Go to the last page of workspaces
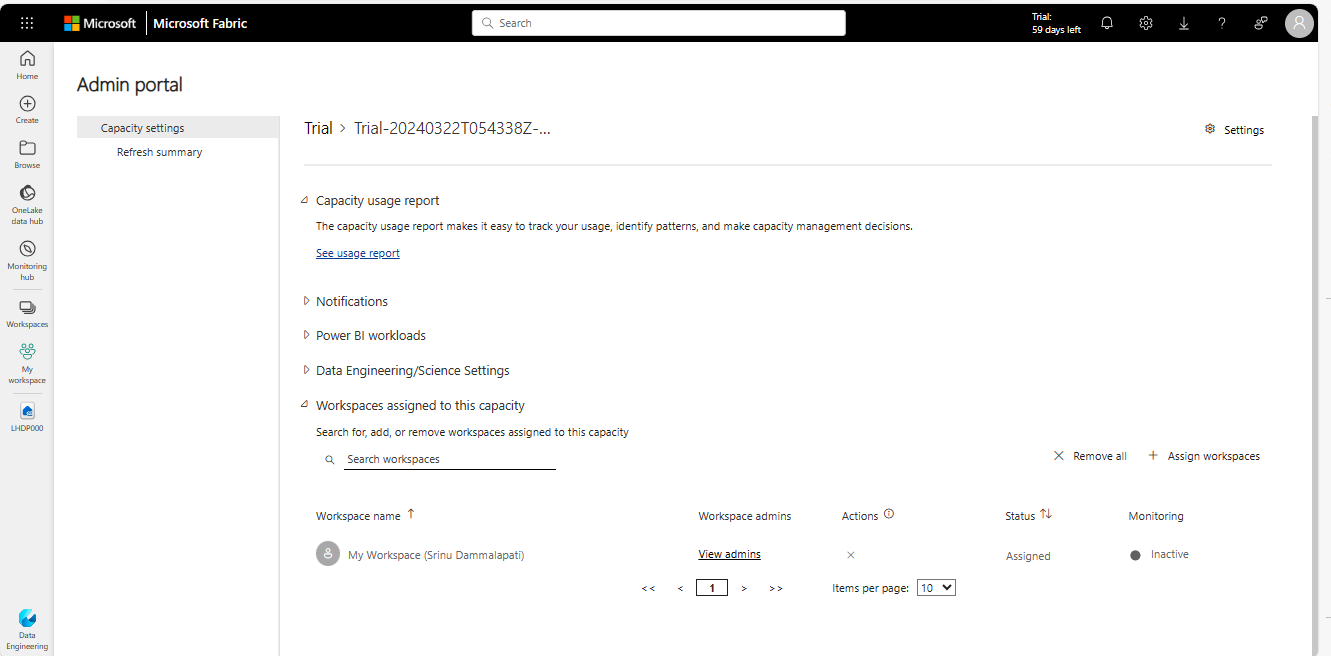Viewport: 1331px width, 656px height. (x=776, y=588)
